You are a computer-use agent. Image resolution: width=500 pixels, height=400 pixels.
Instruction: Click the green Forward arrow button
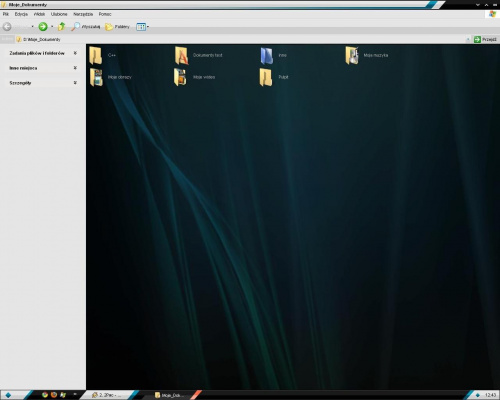(43, 27)
